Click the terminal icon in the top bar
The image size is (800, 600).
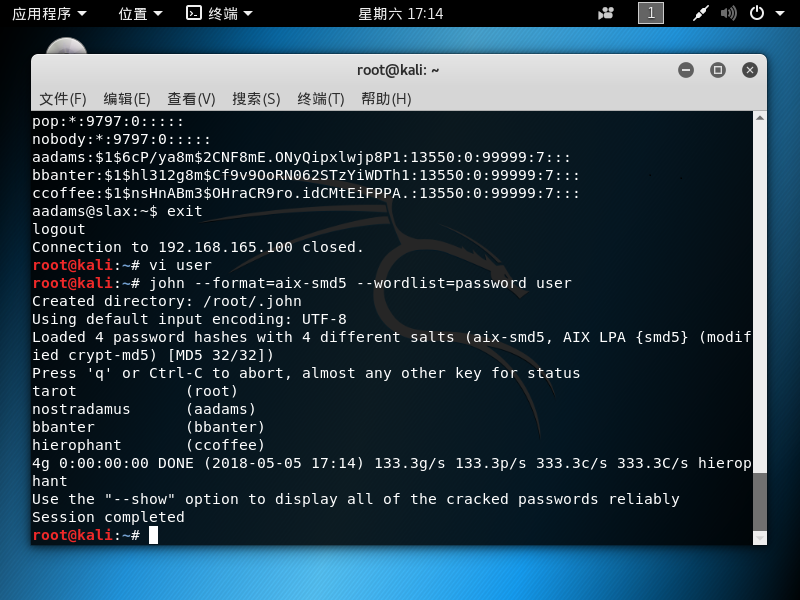[194, 13]
